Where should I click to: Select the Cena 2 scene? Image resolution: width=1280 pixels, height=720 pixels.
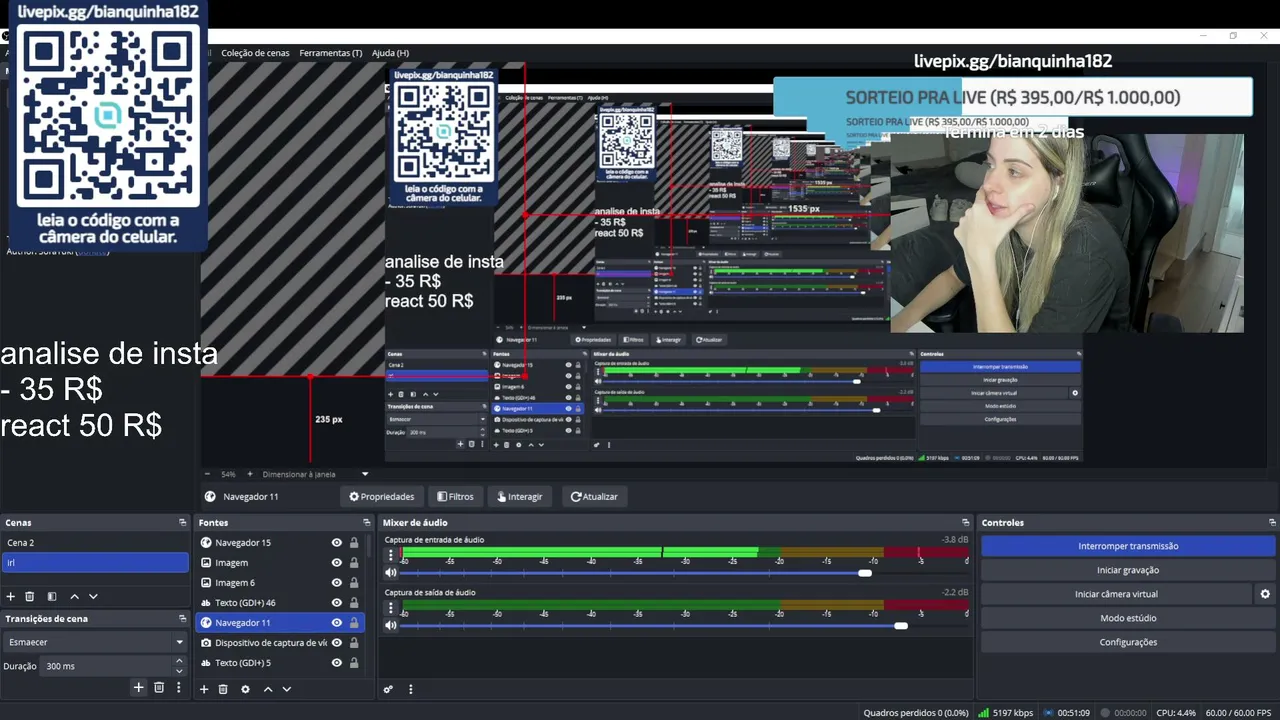pyautogui.click(x=95, y=543)
